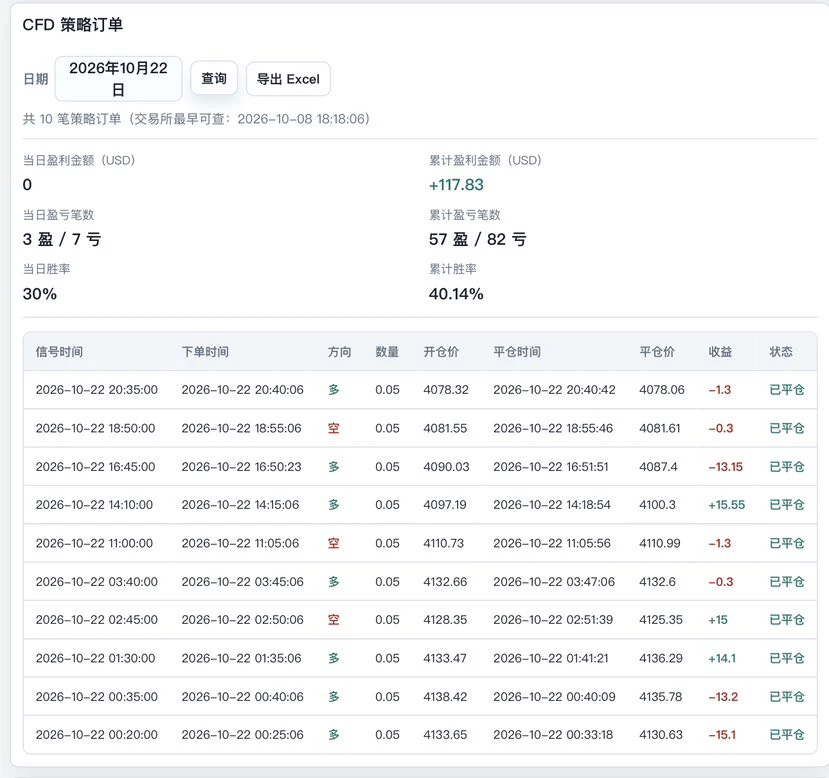The image size is (829, 778).
Task: Click the 收益 column header
Action: click(720, 352)
